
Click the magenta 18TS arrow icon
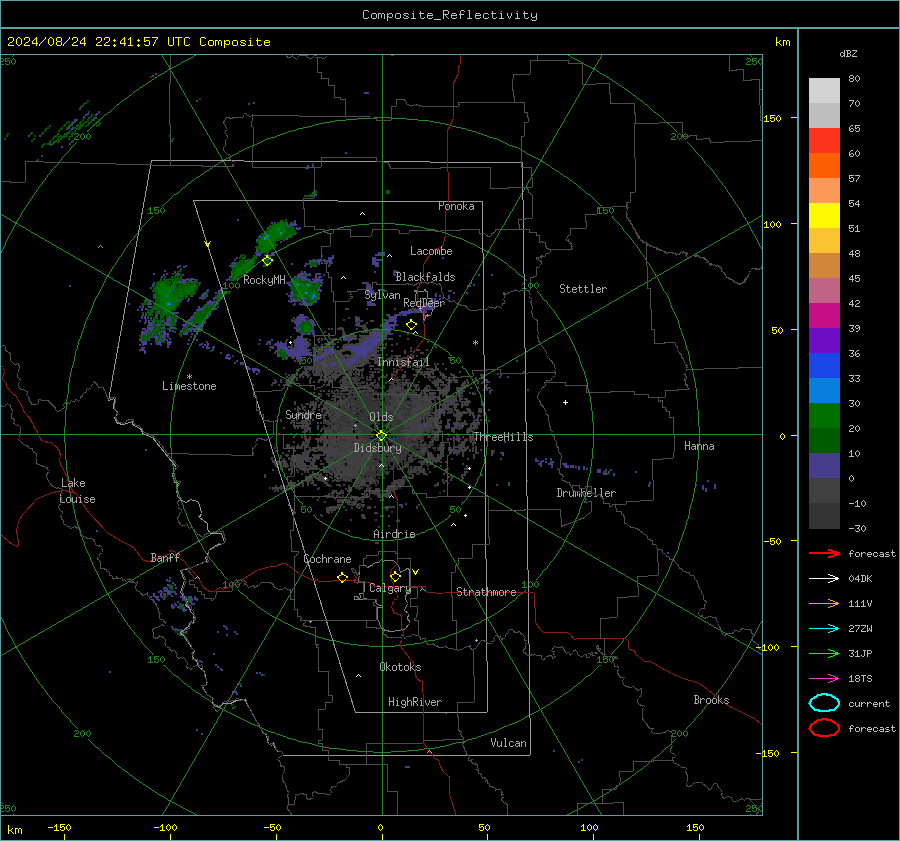824,679
